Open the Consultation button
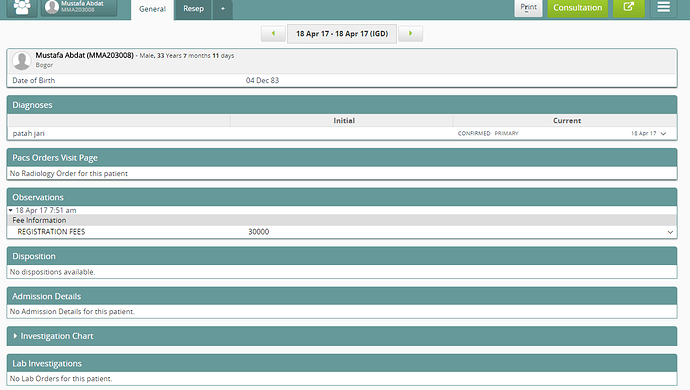690x390 pixels. pos(577,8)
